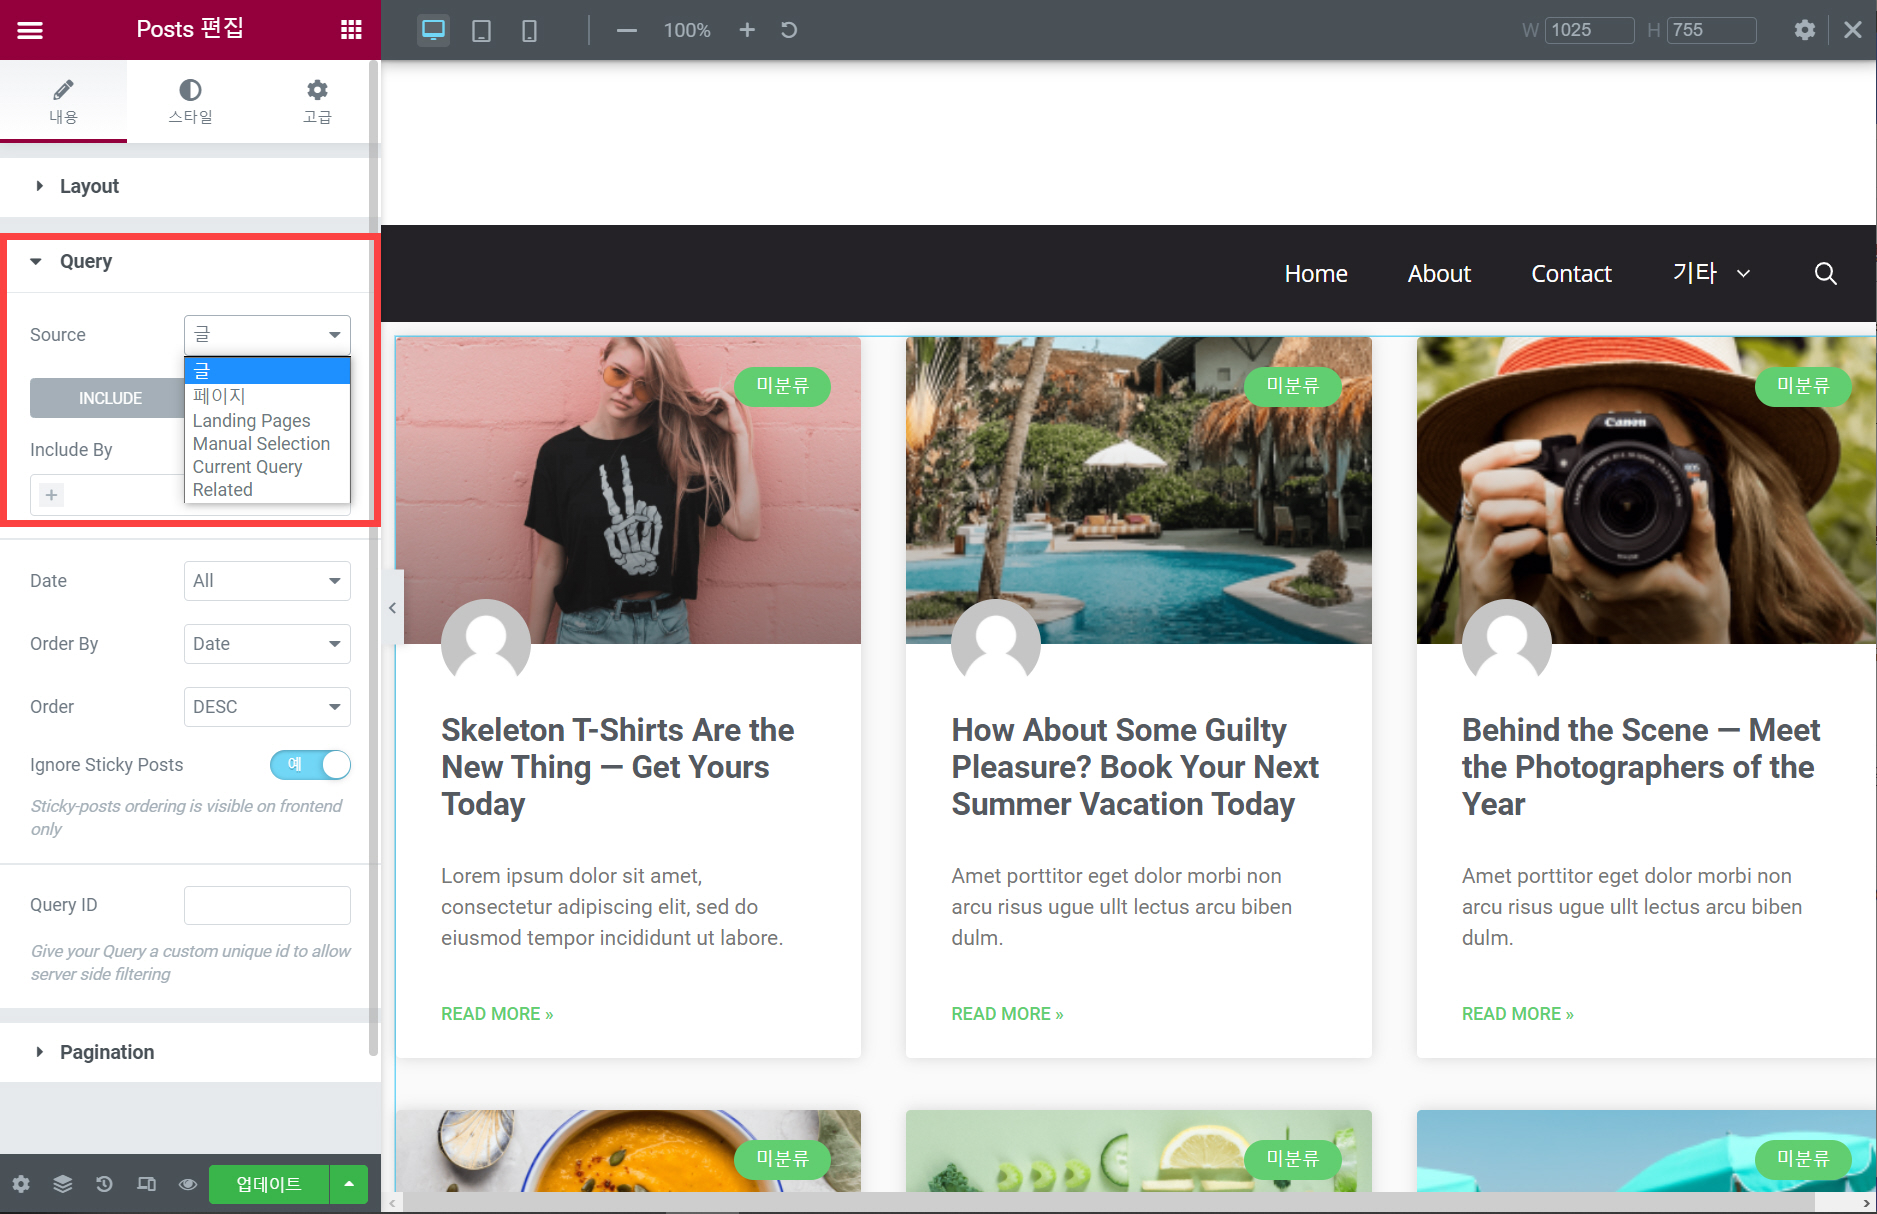The width and height of the screenshot is (1877, 1214).
Task: Choose Landing Pages source option
Action: pyautogui.click(x=267, y=421)
